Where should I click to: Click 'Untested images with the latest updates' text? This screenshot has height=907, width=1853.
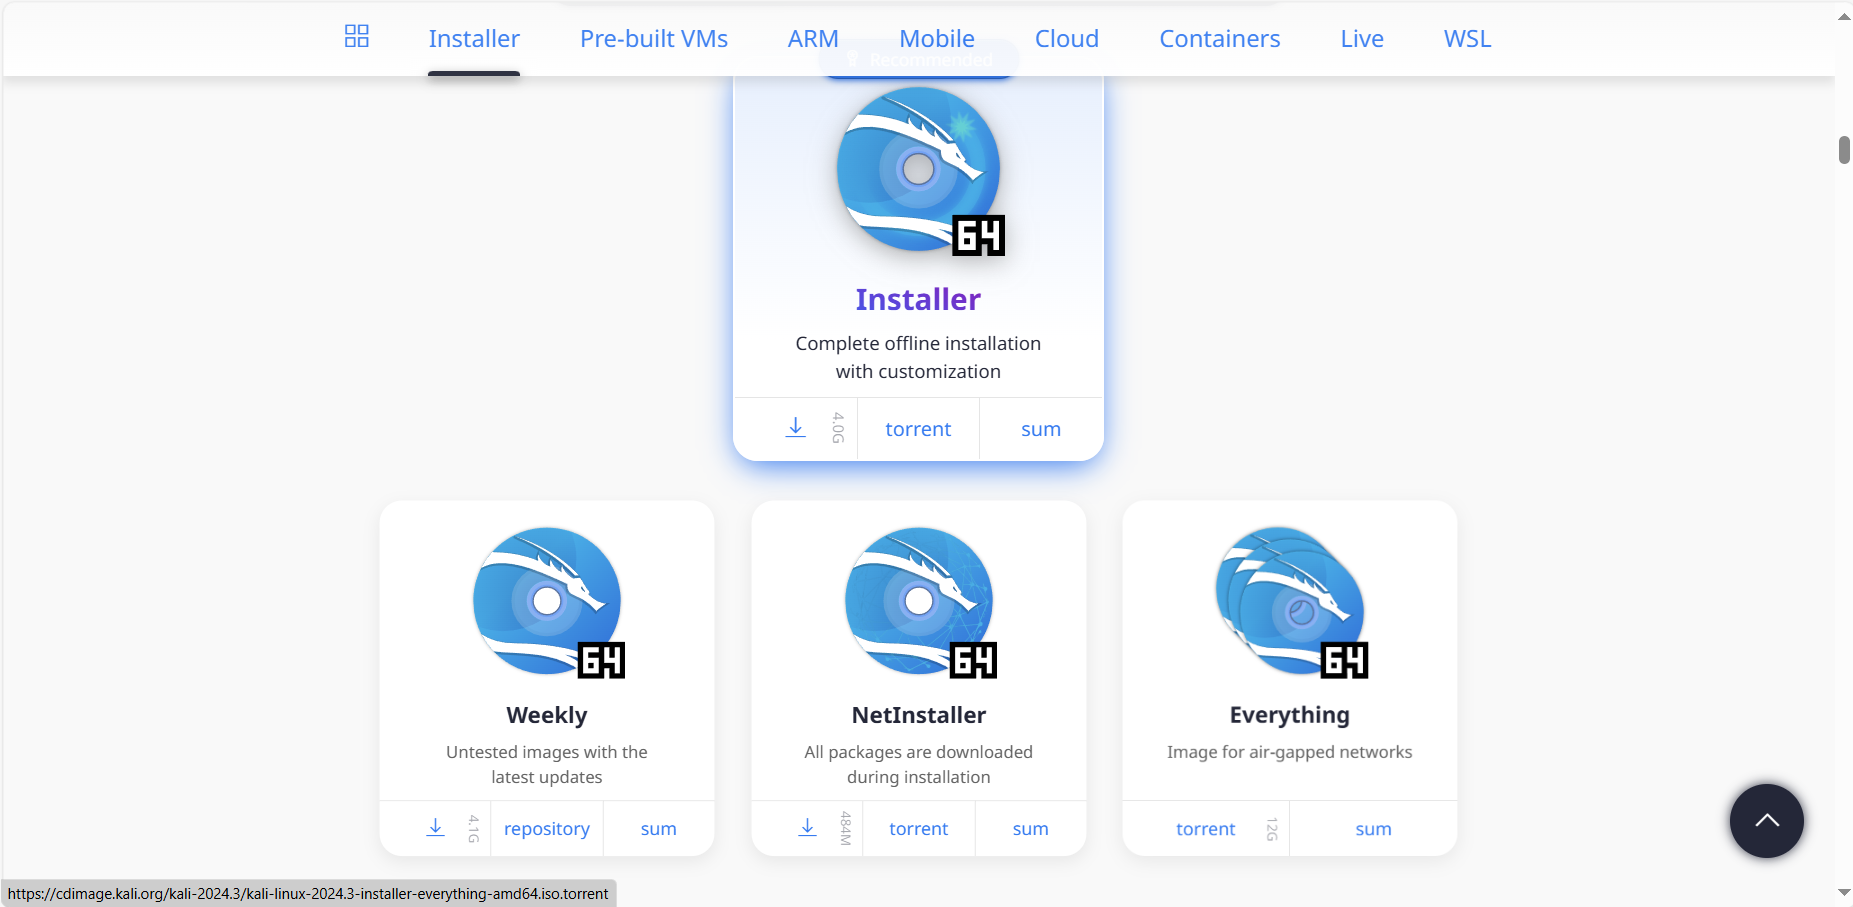click(x=547, y=764)
